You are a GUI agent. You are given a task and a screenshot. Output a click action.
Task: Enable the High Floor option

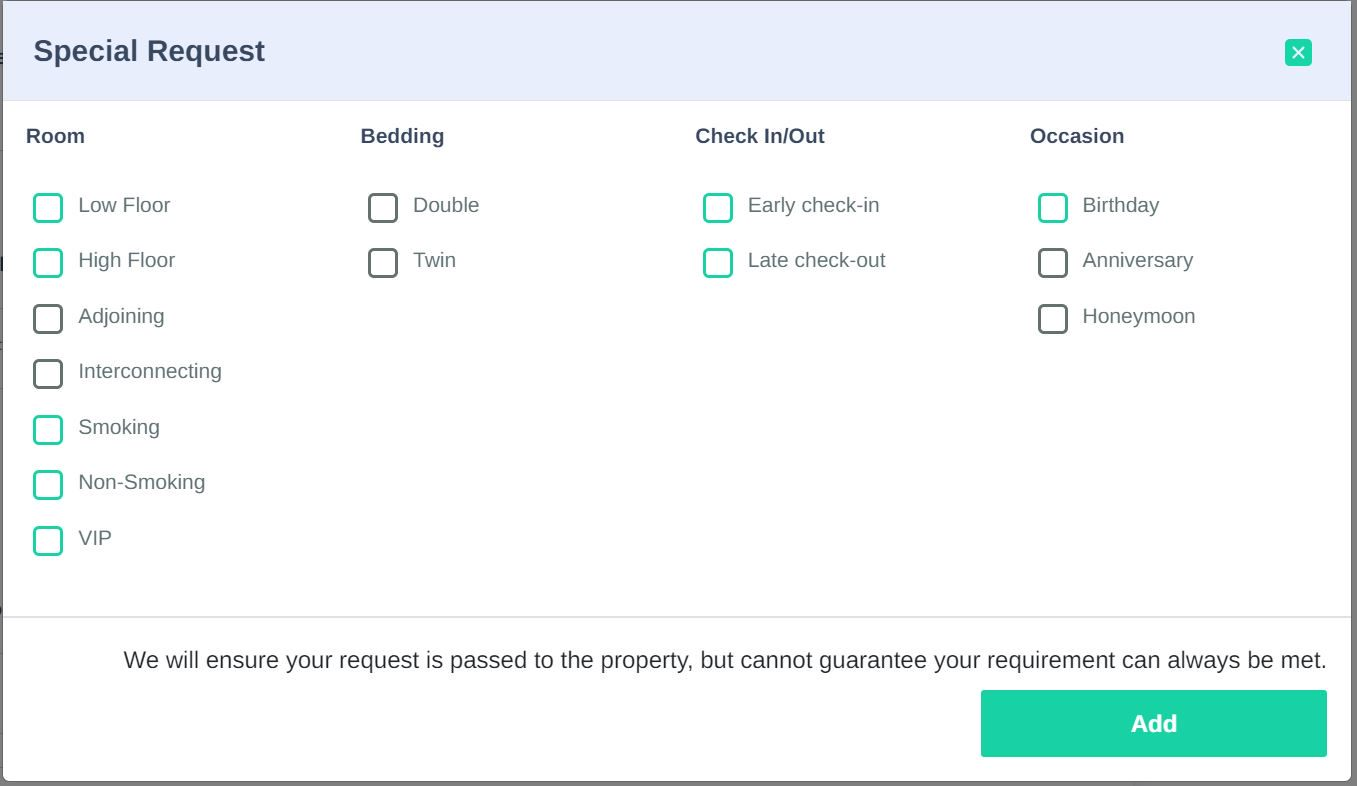coord(48,263)
